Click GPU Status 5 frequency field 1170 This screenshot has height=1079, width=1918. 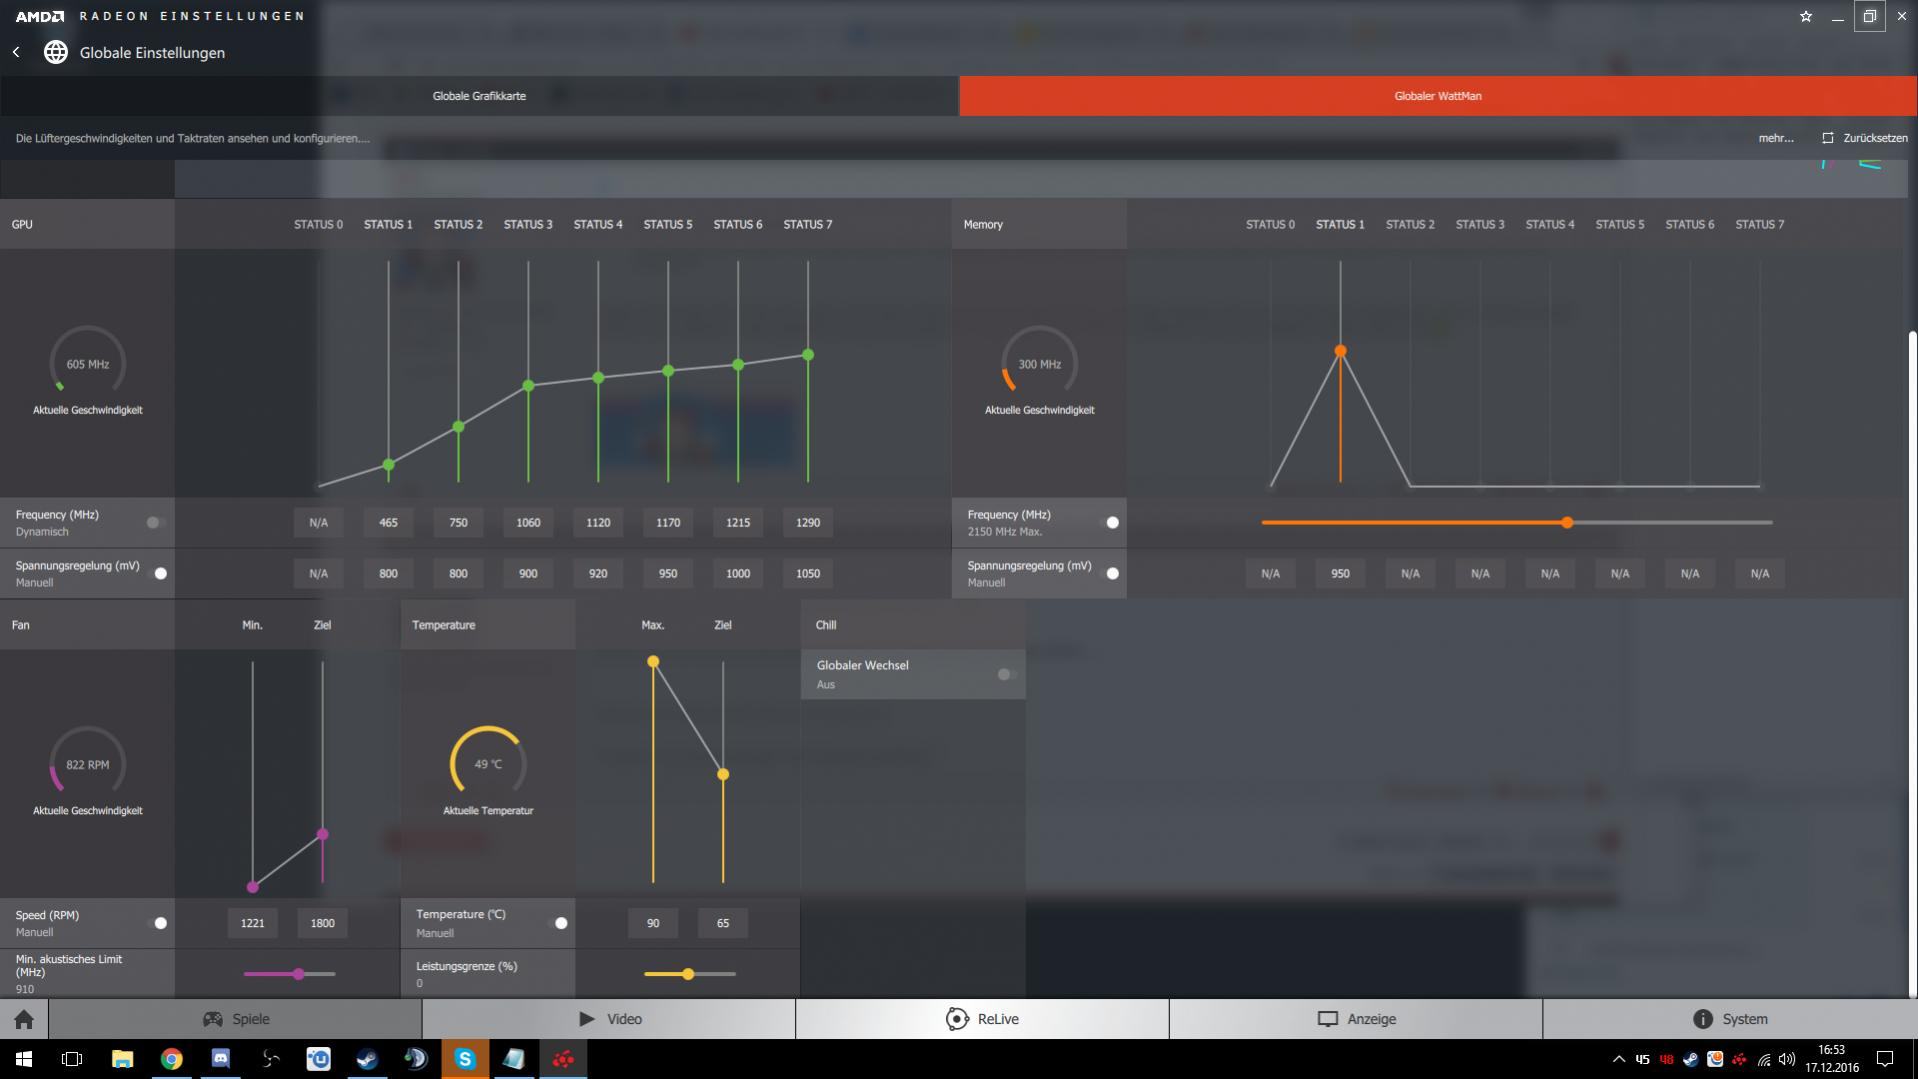668,522
